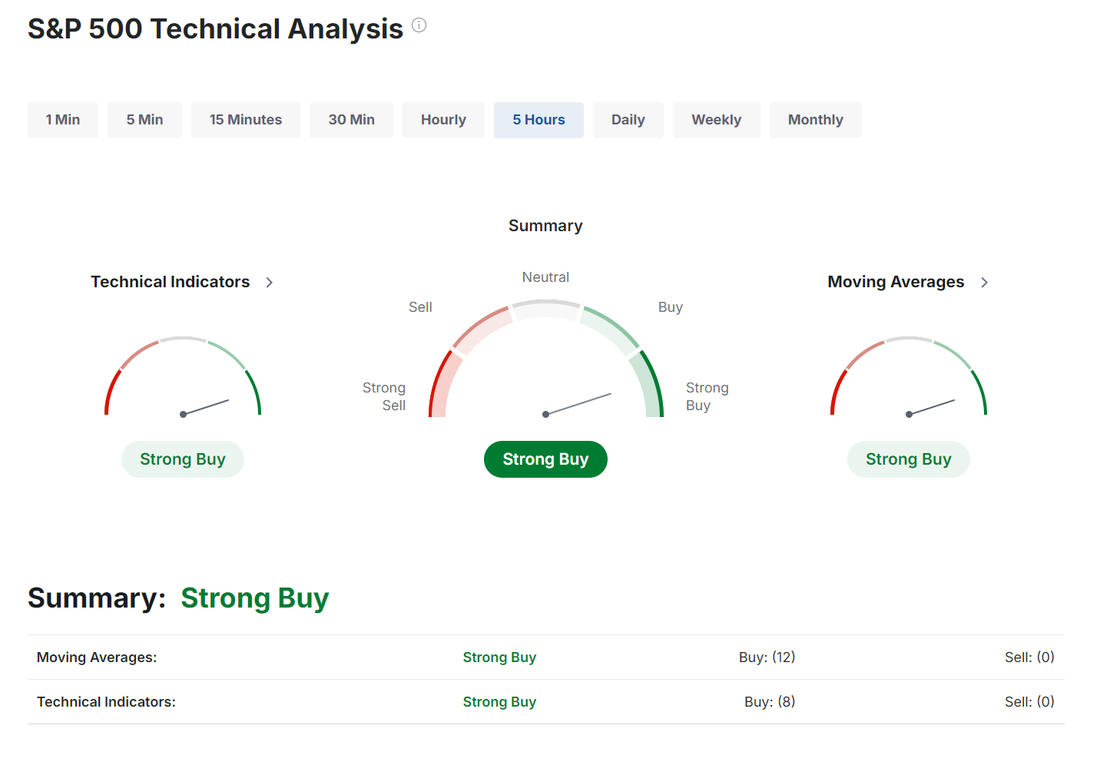Viewport: 1100px width, 765px height.
Task: Select the Weekly timeframe tab
Action: pyautogui.click(x=716, y=120)
